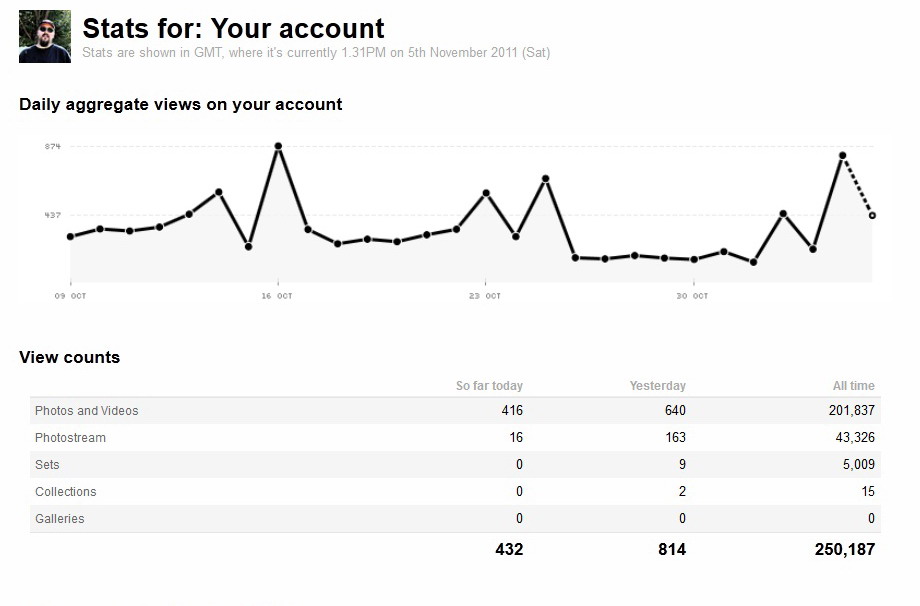Open the "Collections" row label
Screen dimensions: 920x606
point(66,492)
